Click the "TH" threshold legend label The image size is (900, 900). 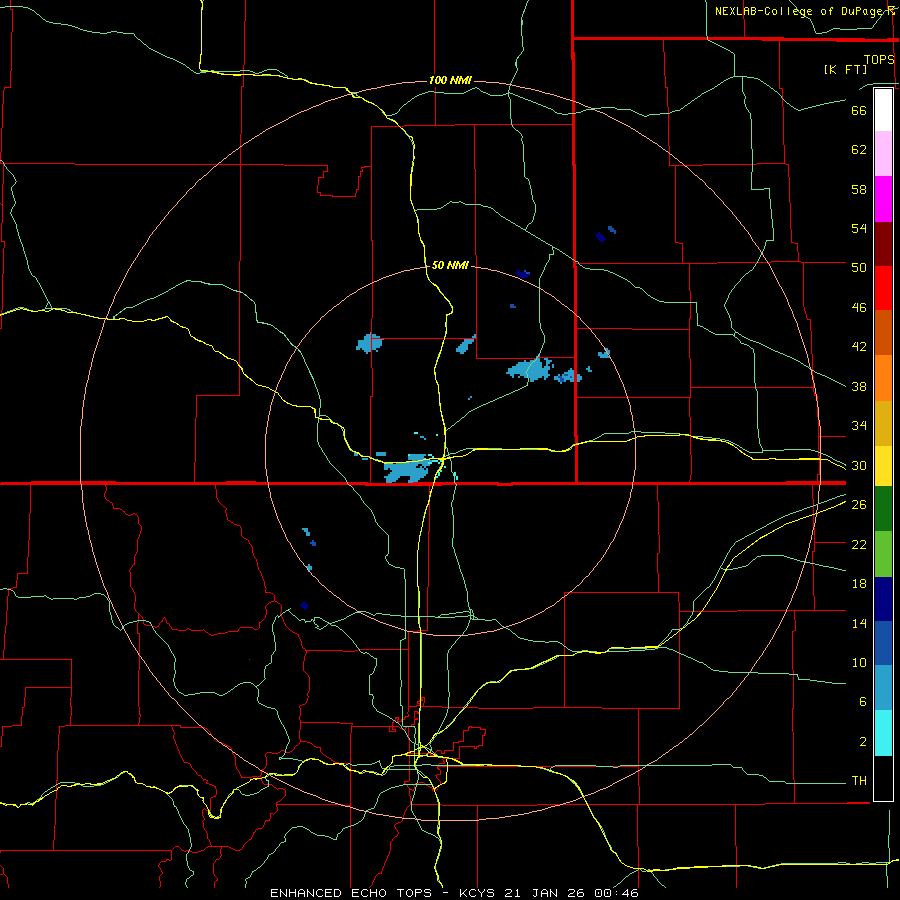[x=859, y=781]
